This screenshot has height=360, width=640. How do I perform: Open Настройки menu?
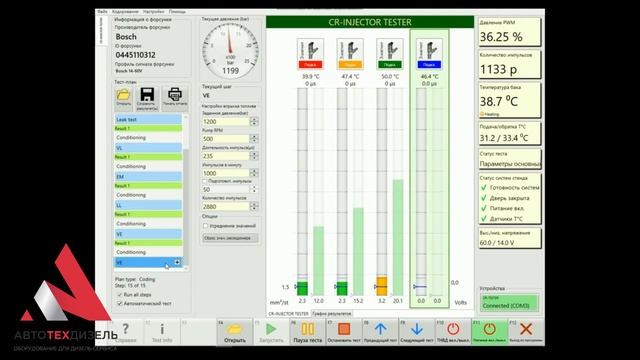[x=153, y=11]
